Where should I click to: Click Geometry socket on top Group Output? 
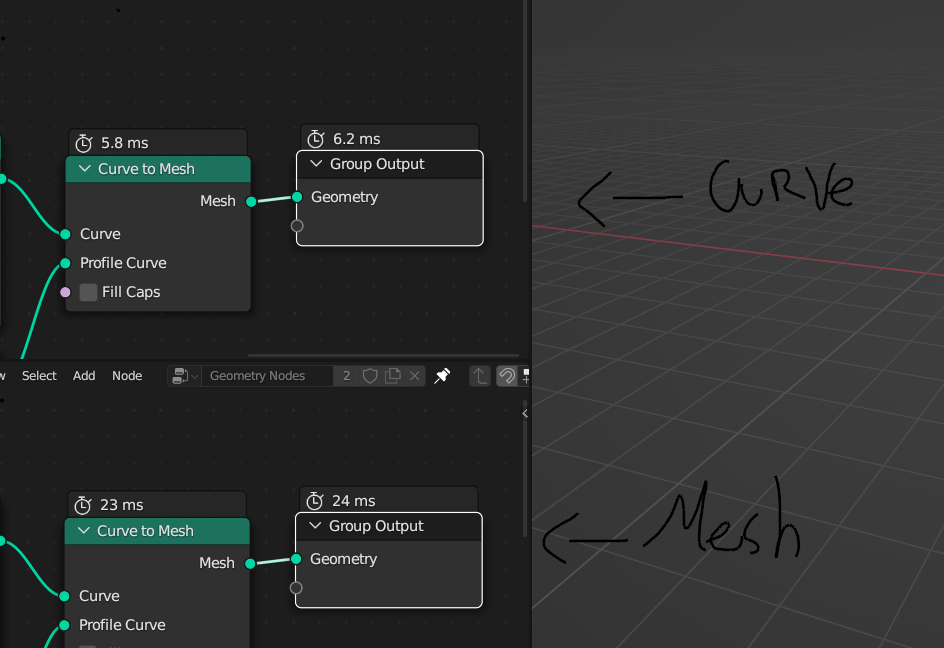[x=297, y=197]
